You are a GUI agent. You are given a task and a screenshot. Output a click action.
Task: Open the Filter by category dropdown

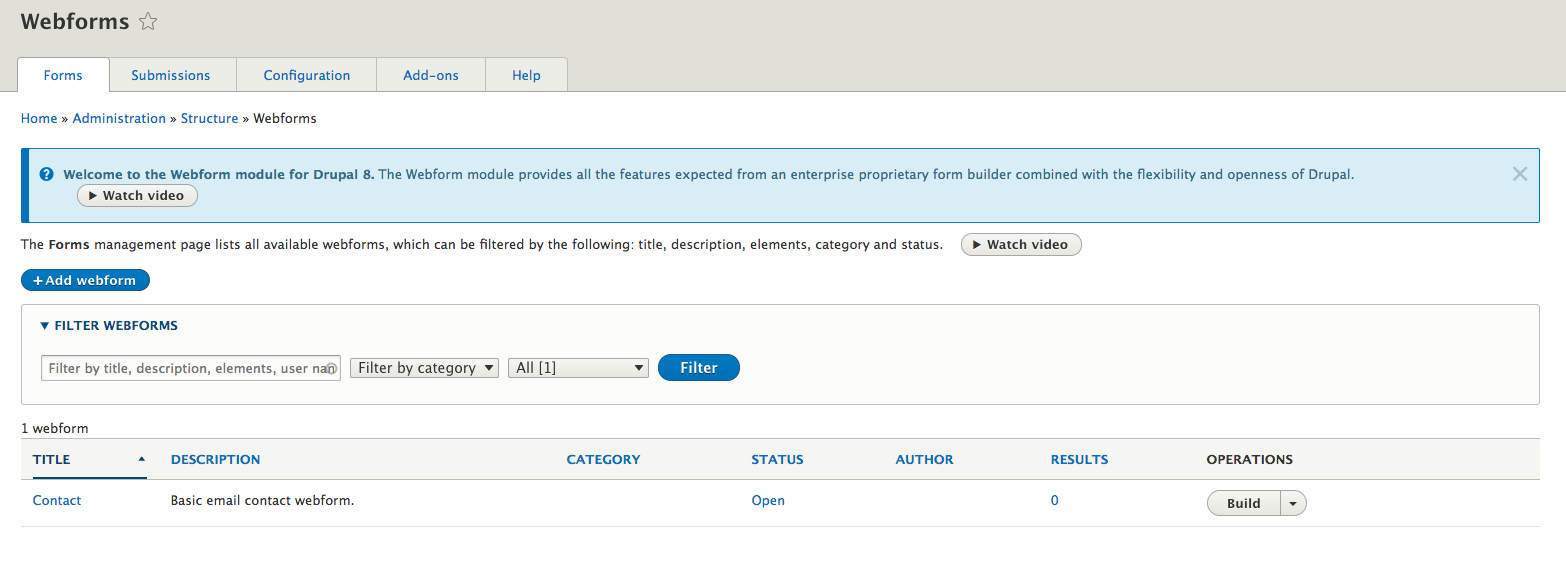tap(424, 368)
